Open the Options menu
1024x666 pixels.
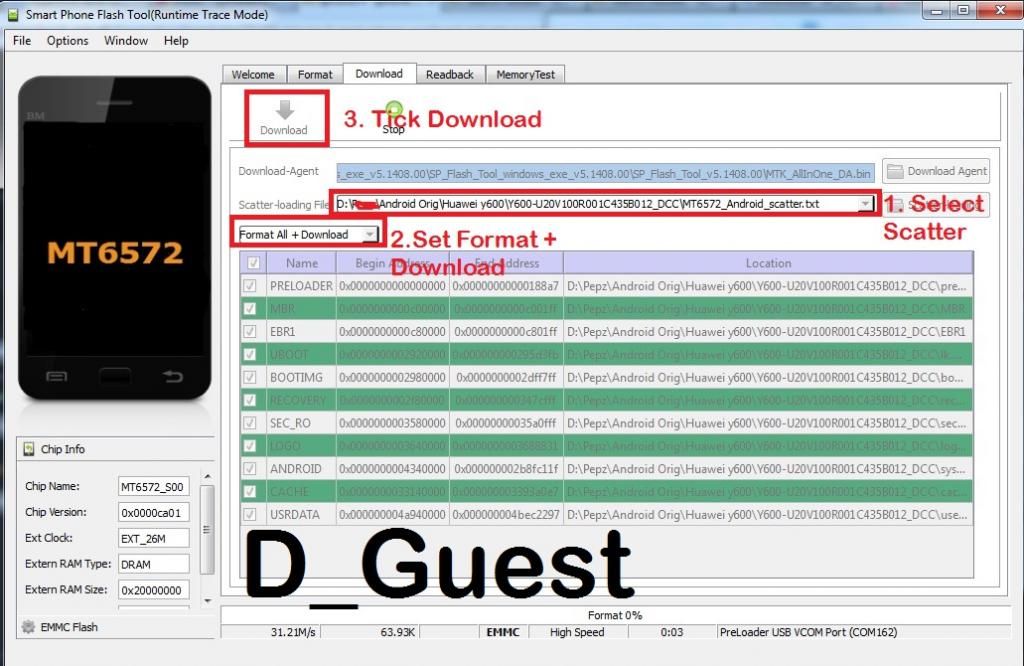point(67,41)
